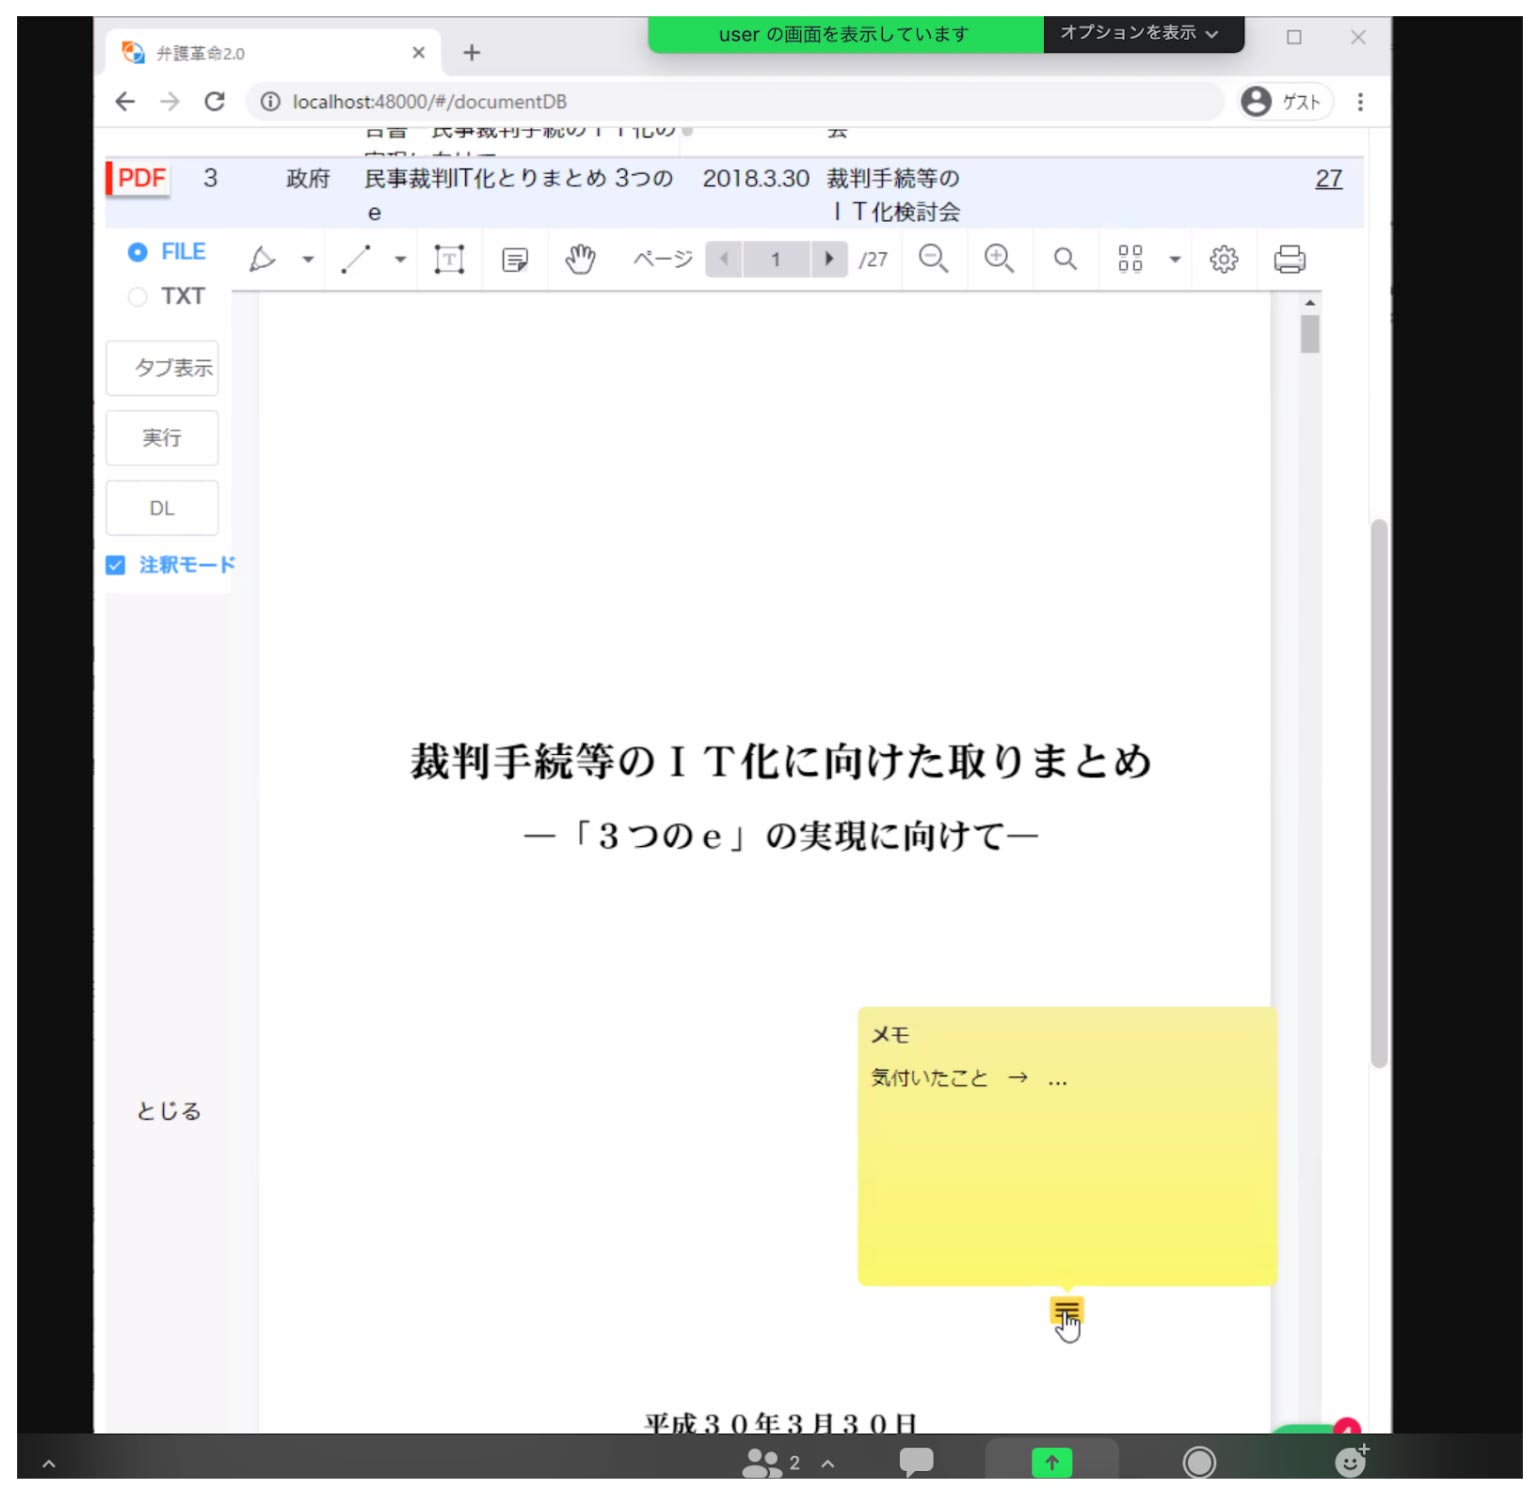
Task: Zoom out the PDF document
Action: 933,260
